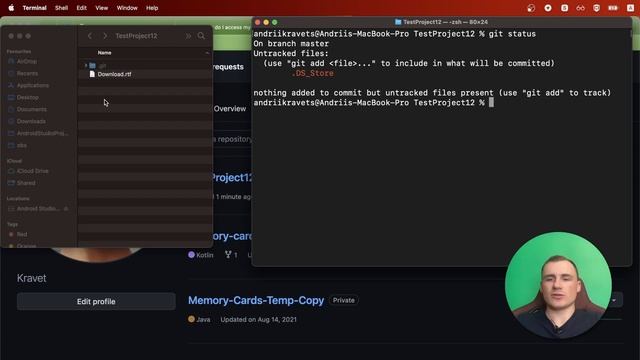
Task: Sort Finder list by Name column
Action: tap(104, 53)
